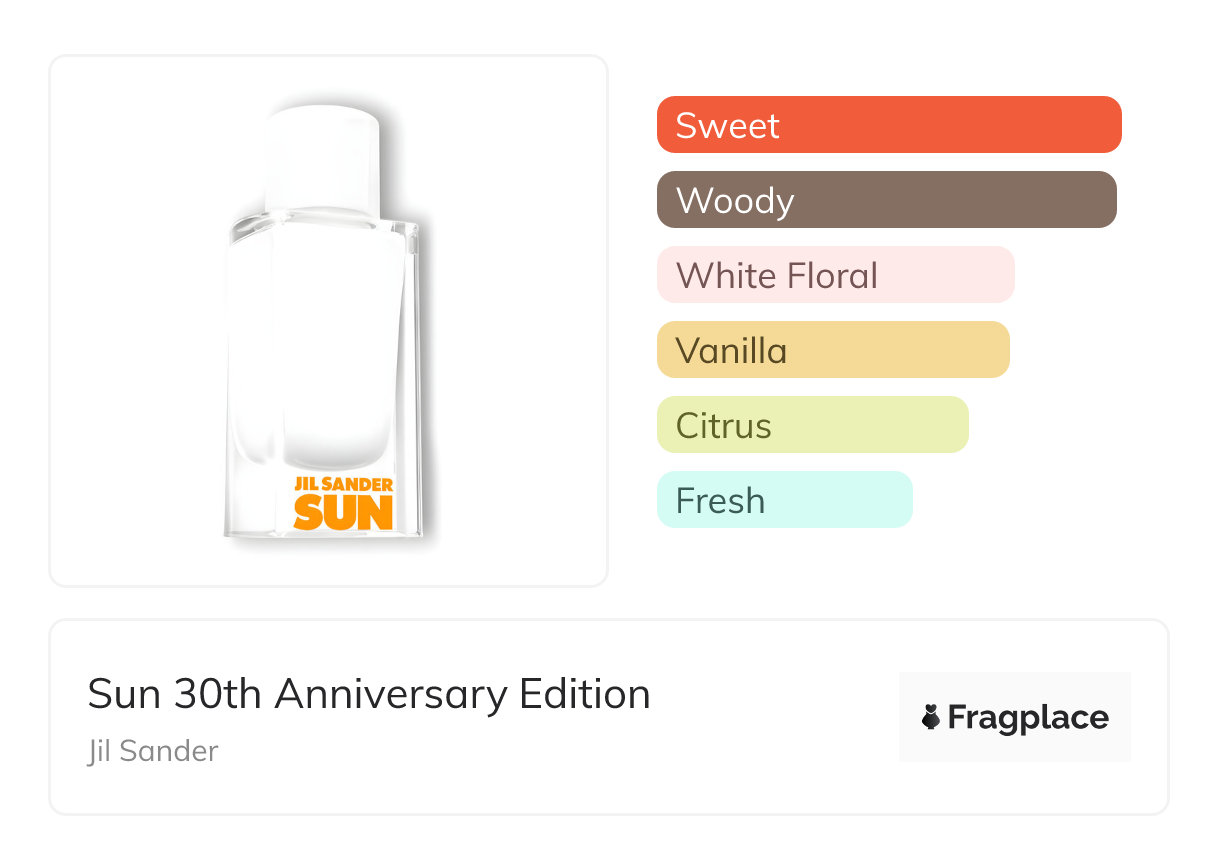The height and width of the screenshot is (864, 1218).
Task: Pick the Vanilla accord bar
Action: pos(833,350)
